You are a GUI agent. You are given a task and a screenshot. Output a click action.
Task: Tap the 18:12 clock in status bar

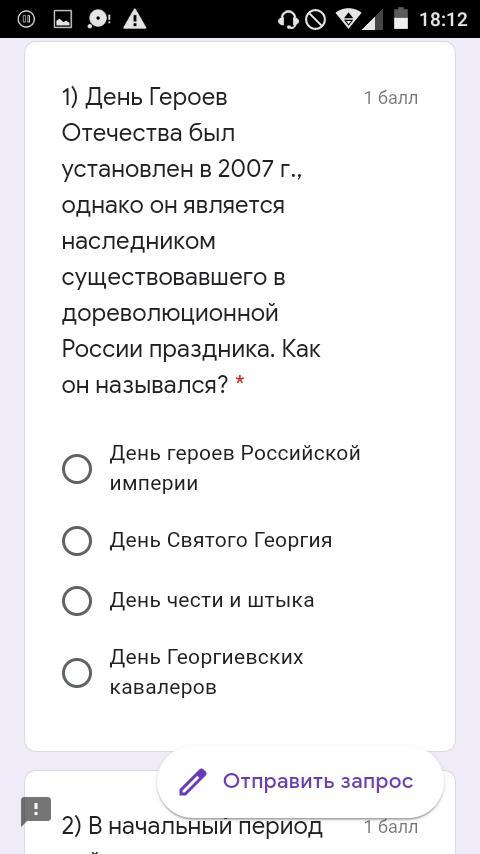(x=443, y=20)
